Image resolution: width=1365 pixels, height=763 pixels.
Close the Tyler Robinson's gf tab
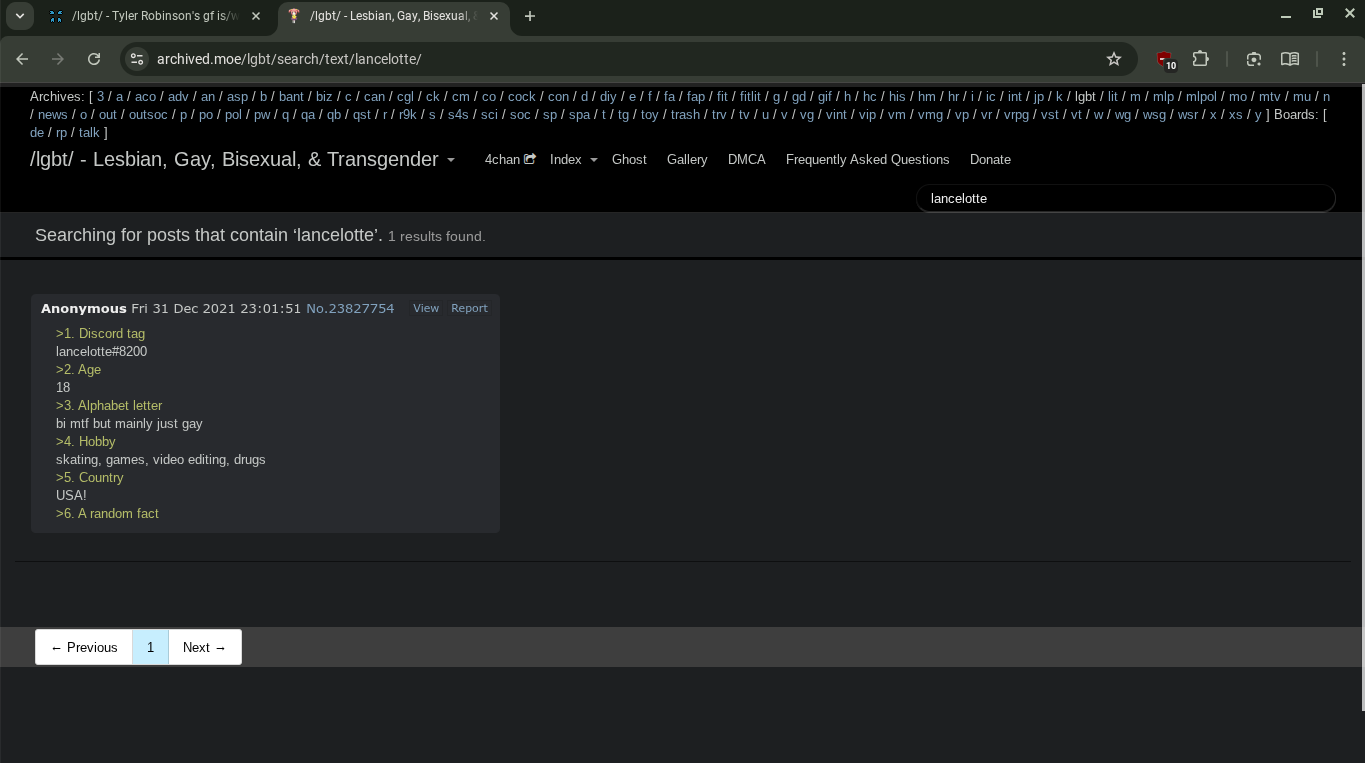[x=256, y=16]
